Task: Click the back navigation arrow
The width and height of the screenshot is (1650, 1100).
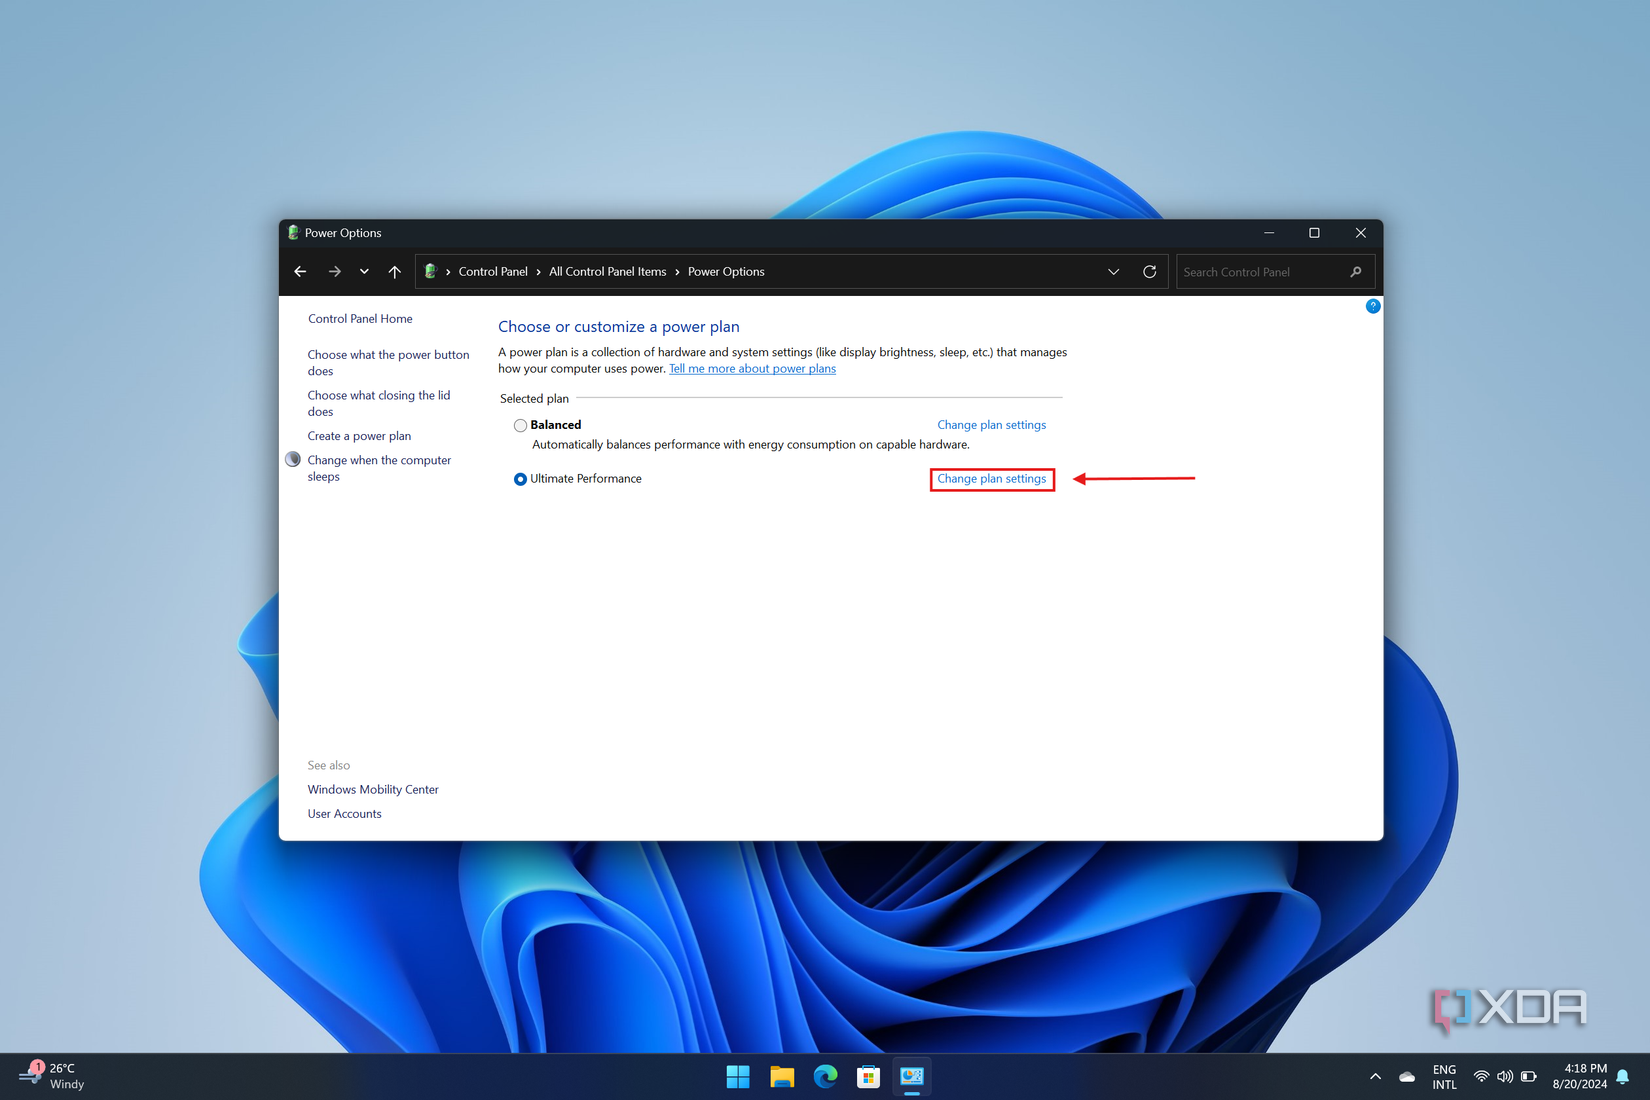Action: [x=300, y=271]
